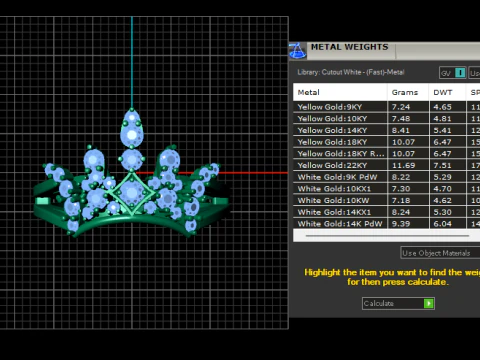The image size is (480, 360).
Task: Click the 5.41 DWT cell
Action: [447, 130]
